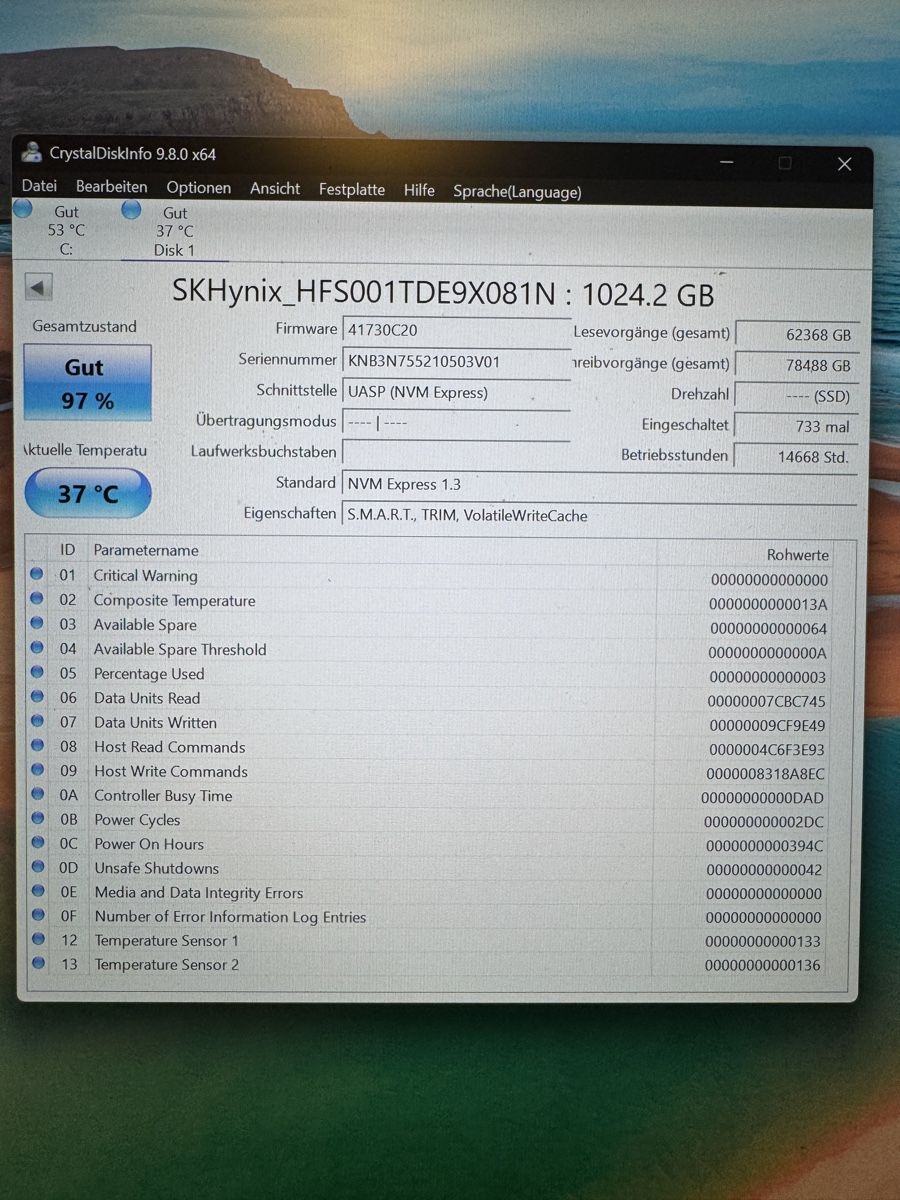The height and width of the screenshot is (1200, 900).
Task: Click the blue status orb above C: drive
Action: (x=23, y=209)
